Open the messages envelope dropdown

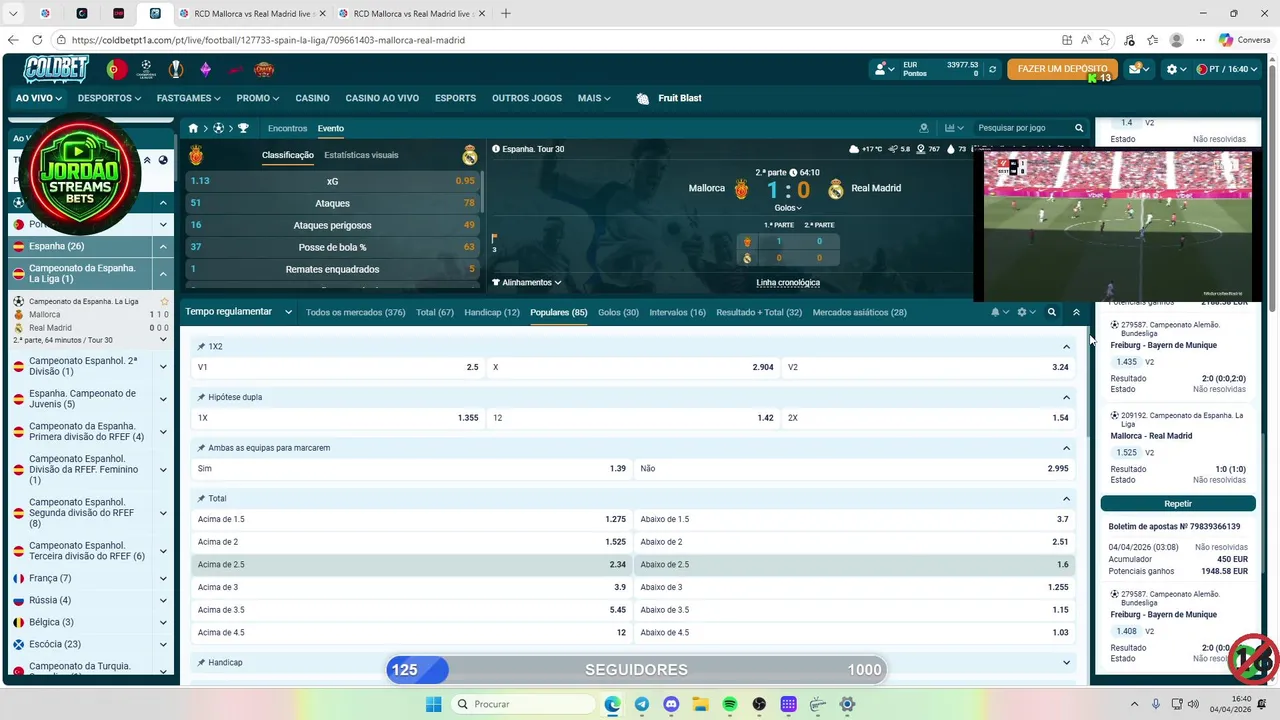(x=1138, y=70)
